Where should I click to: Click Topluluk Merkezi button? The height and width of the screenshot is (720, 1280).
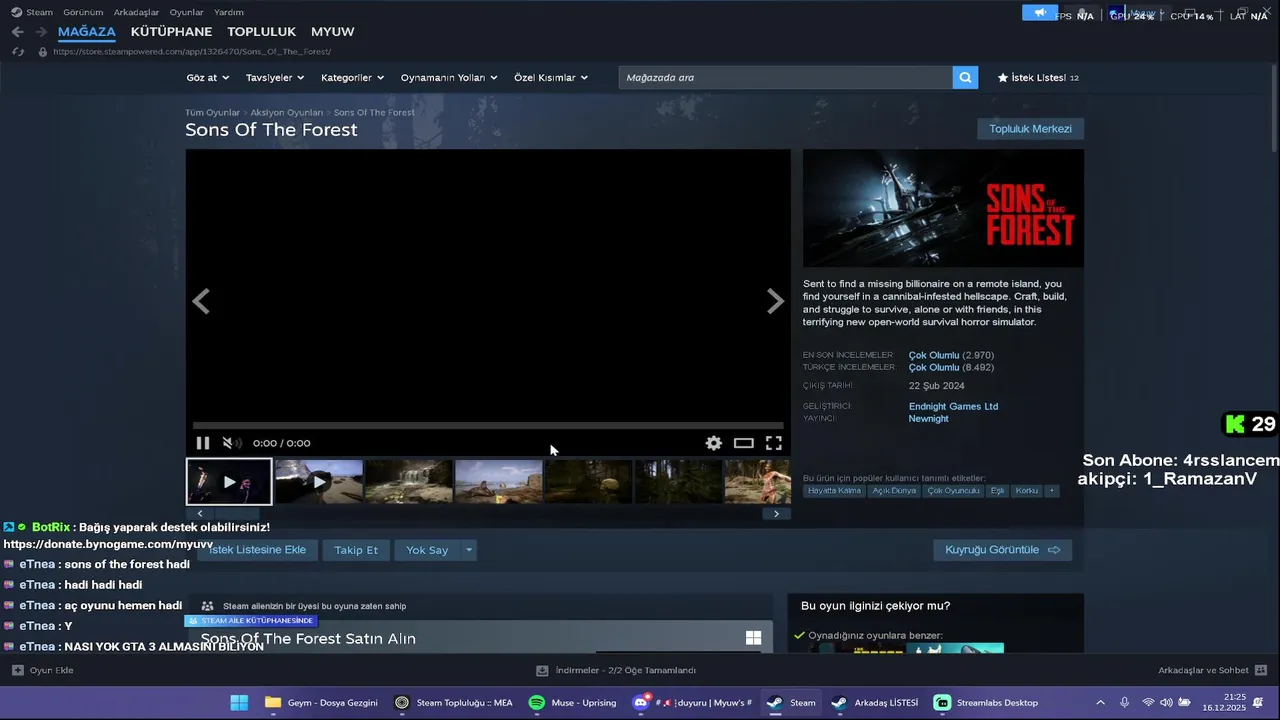click(1030, 129)
